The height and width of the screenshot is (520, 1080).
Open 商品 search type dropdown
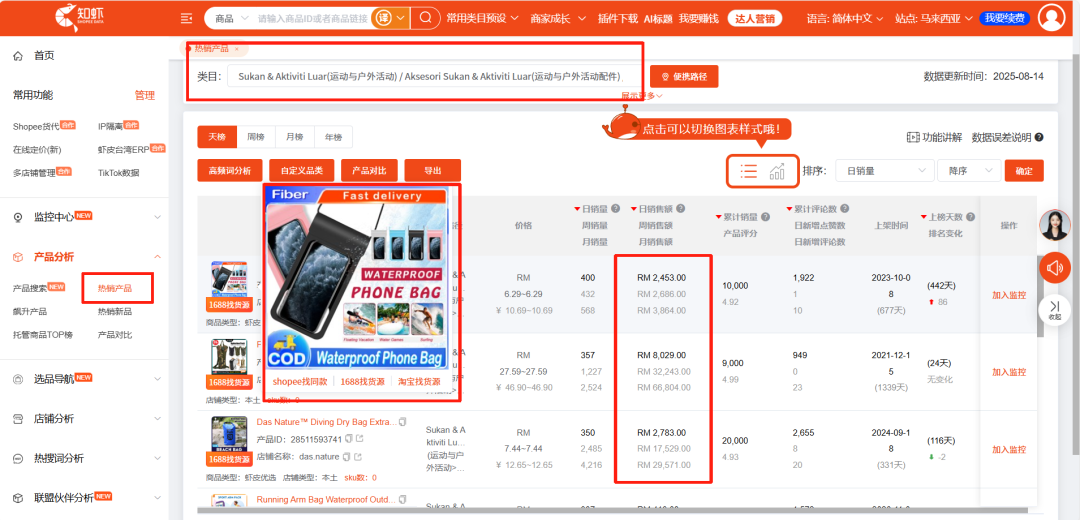(231, 18)
